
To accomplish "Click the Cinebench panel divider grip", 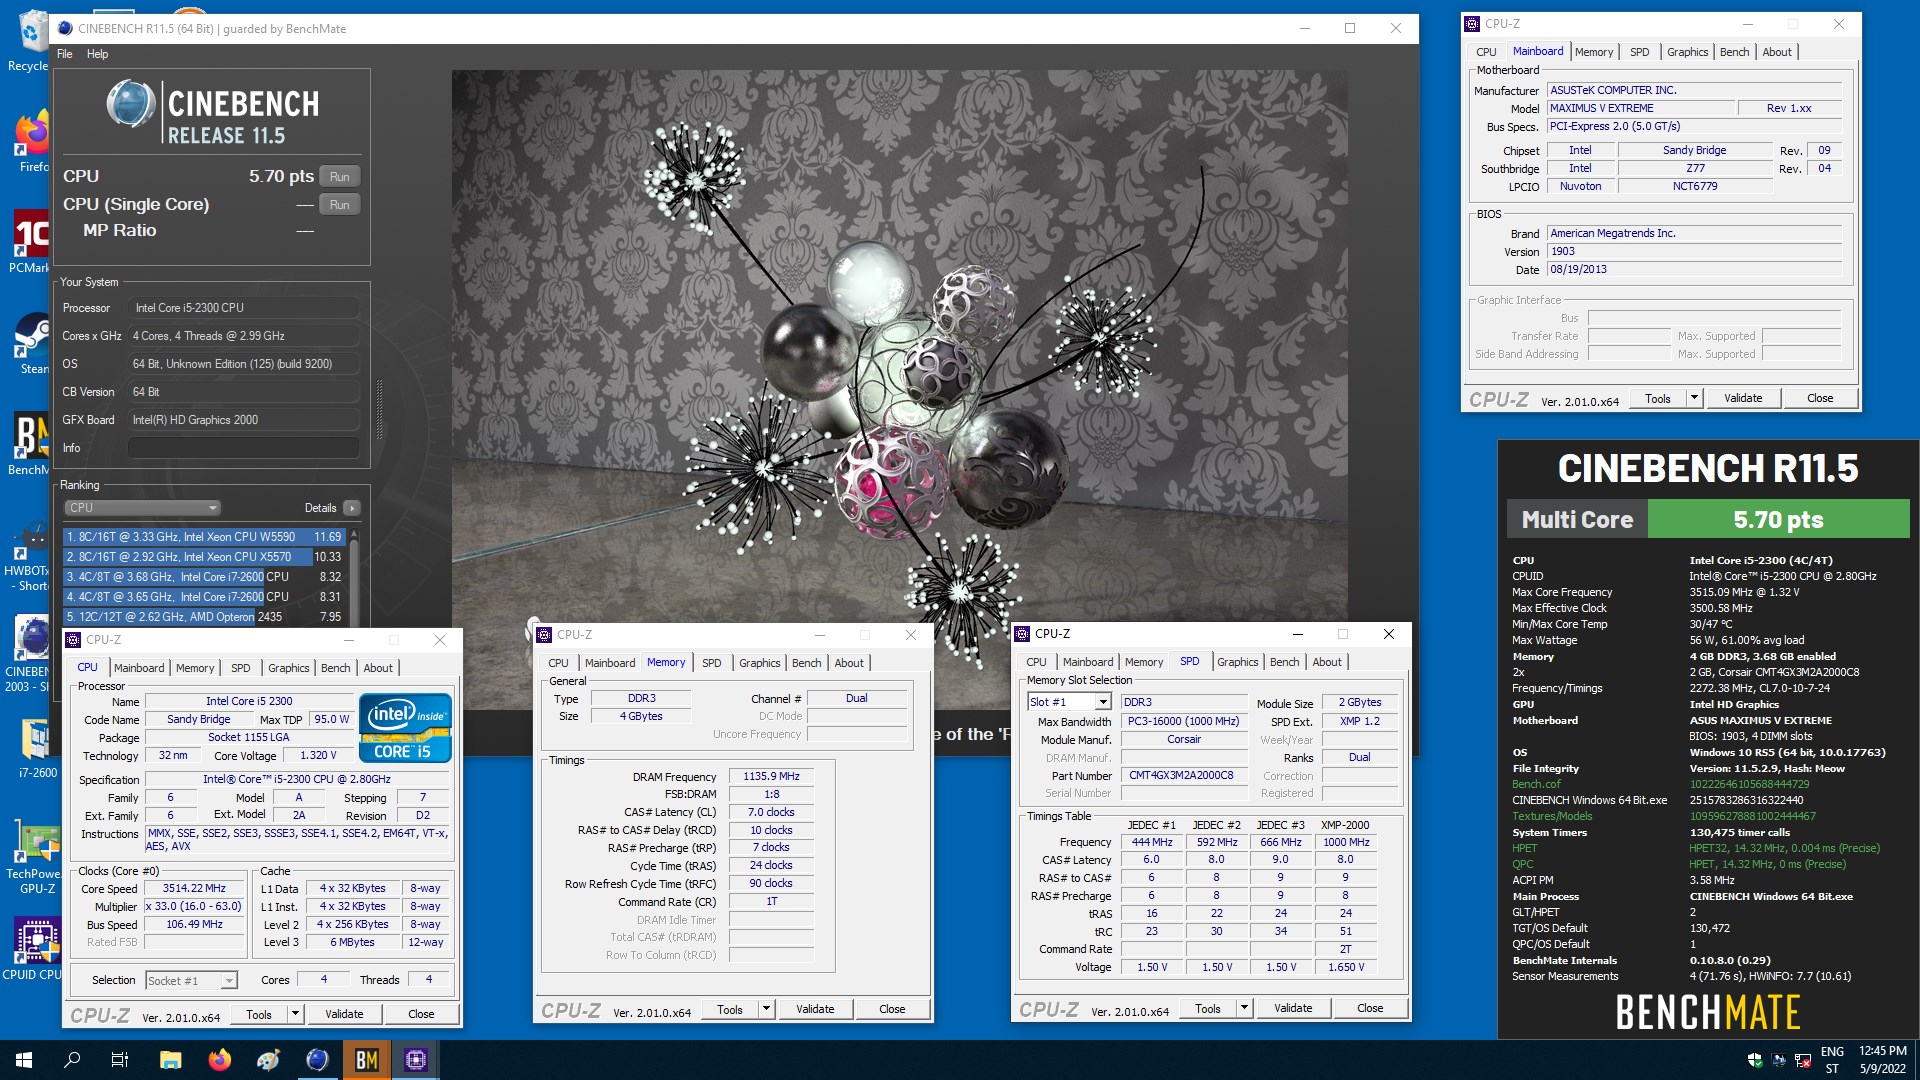I will [x=379, y=410].
